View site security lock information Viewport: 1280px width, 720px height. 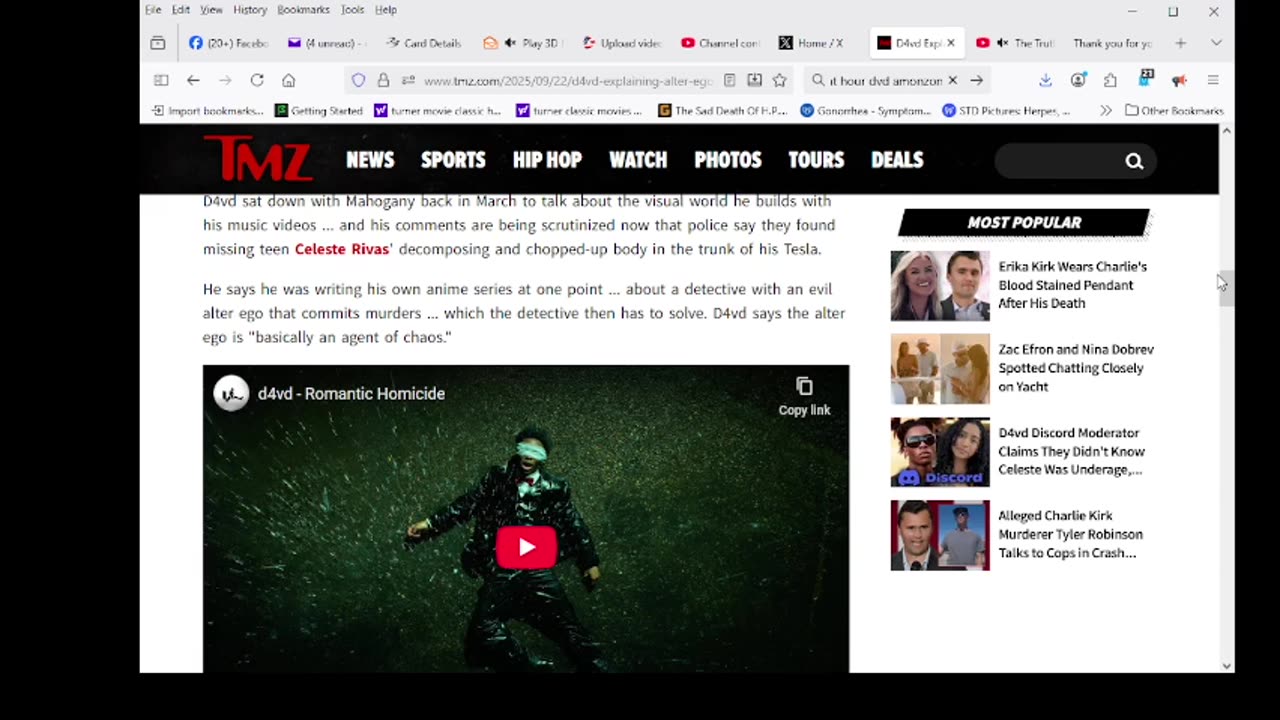pyautogui.click(x=383, y=80)
